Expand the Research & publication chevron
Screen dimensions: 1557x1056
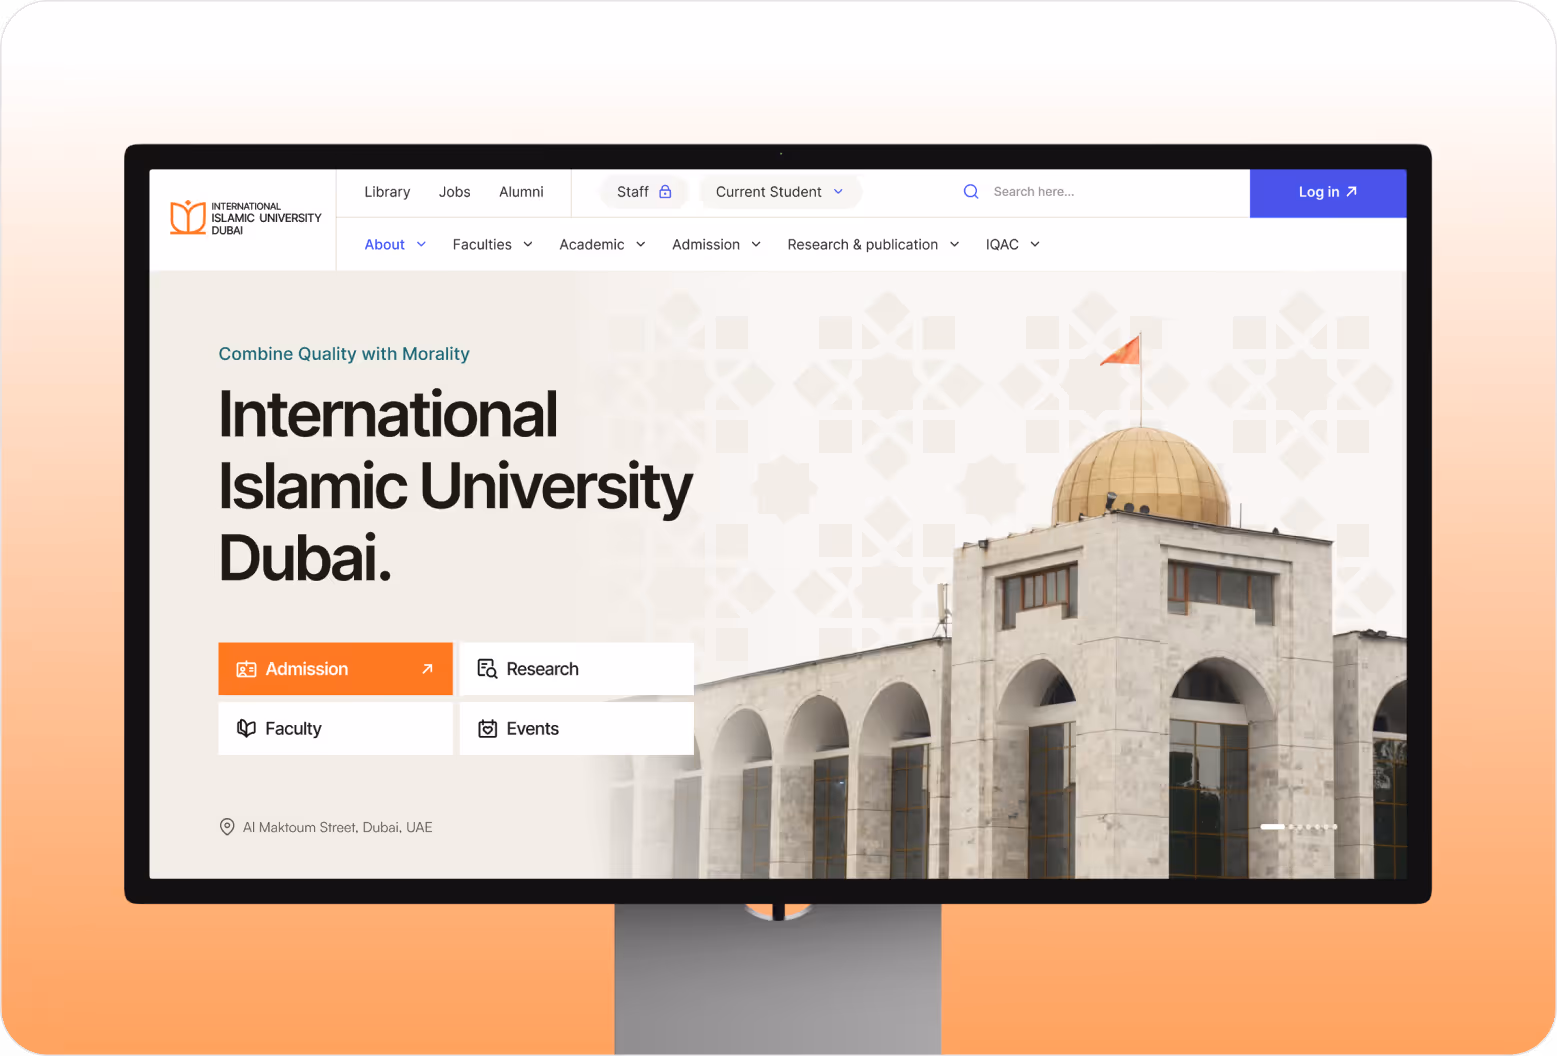(x=954, y=244)
